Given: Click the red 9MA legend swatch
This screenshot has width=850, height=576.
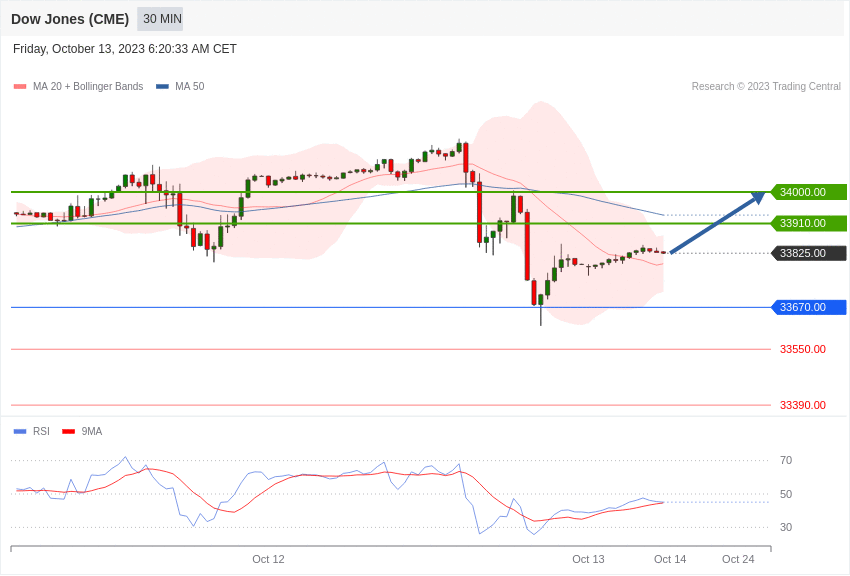Looking at the screenshot, I should point(68,432).
